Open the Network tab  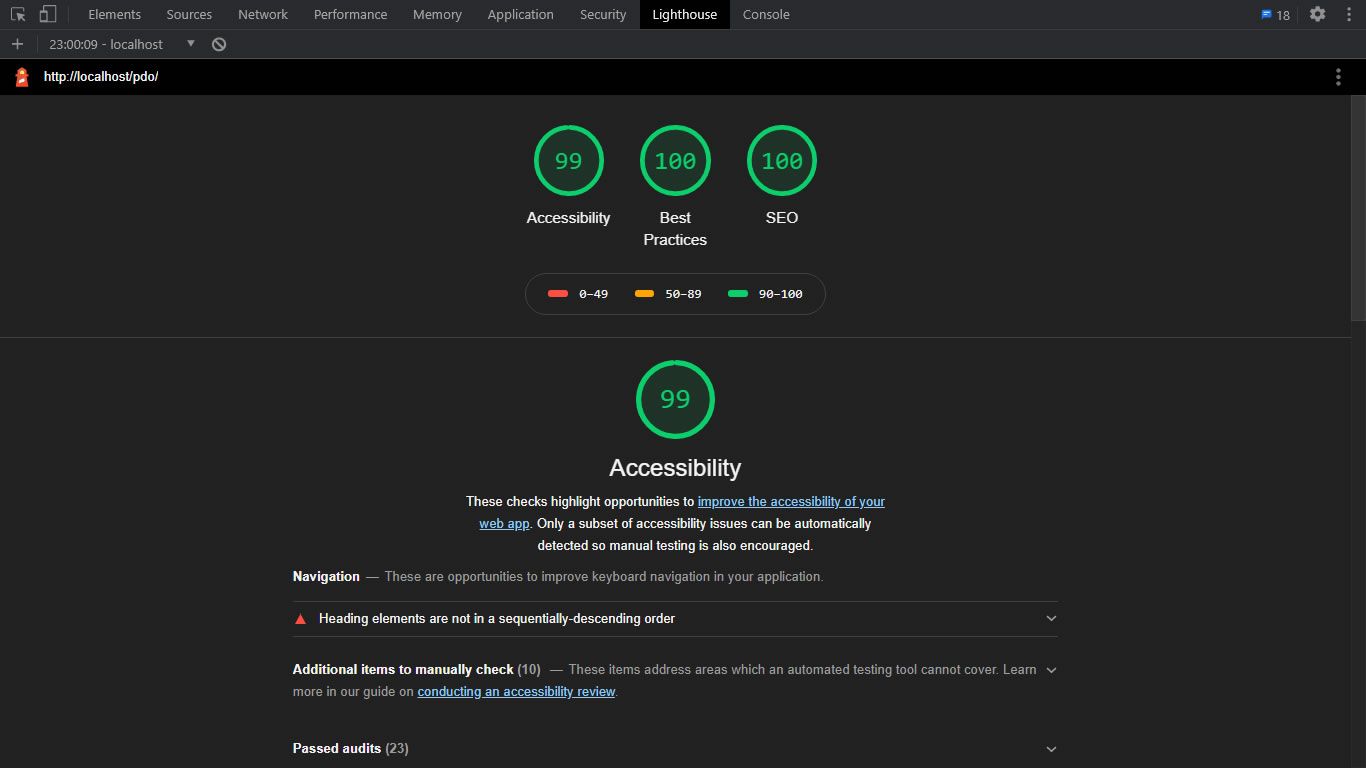pos(263,14)
